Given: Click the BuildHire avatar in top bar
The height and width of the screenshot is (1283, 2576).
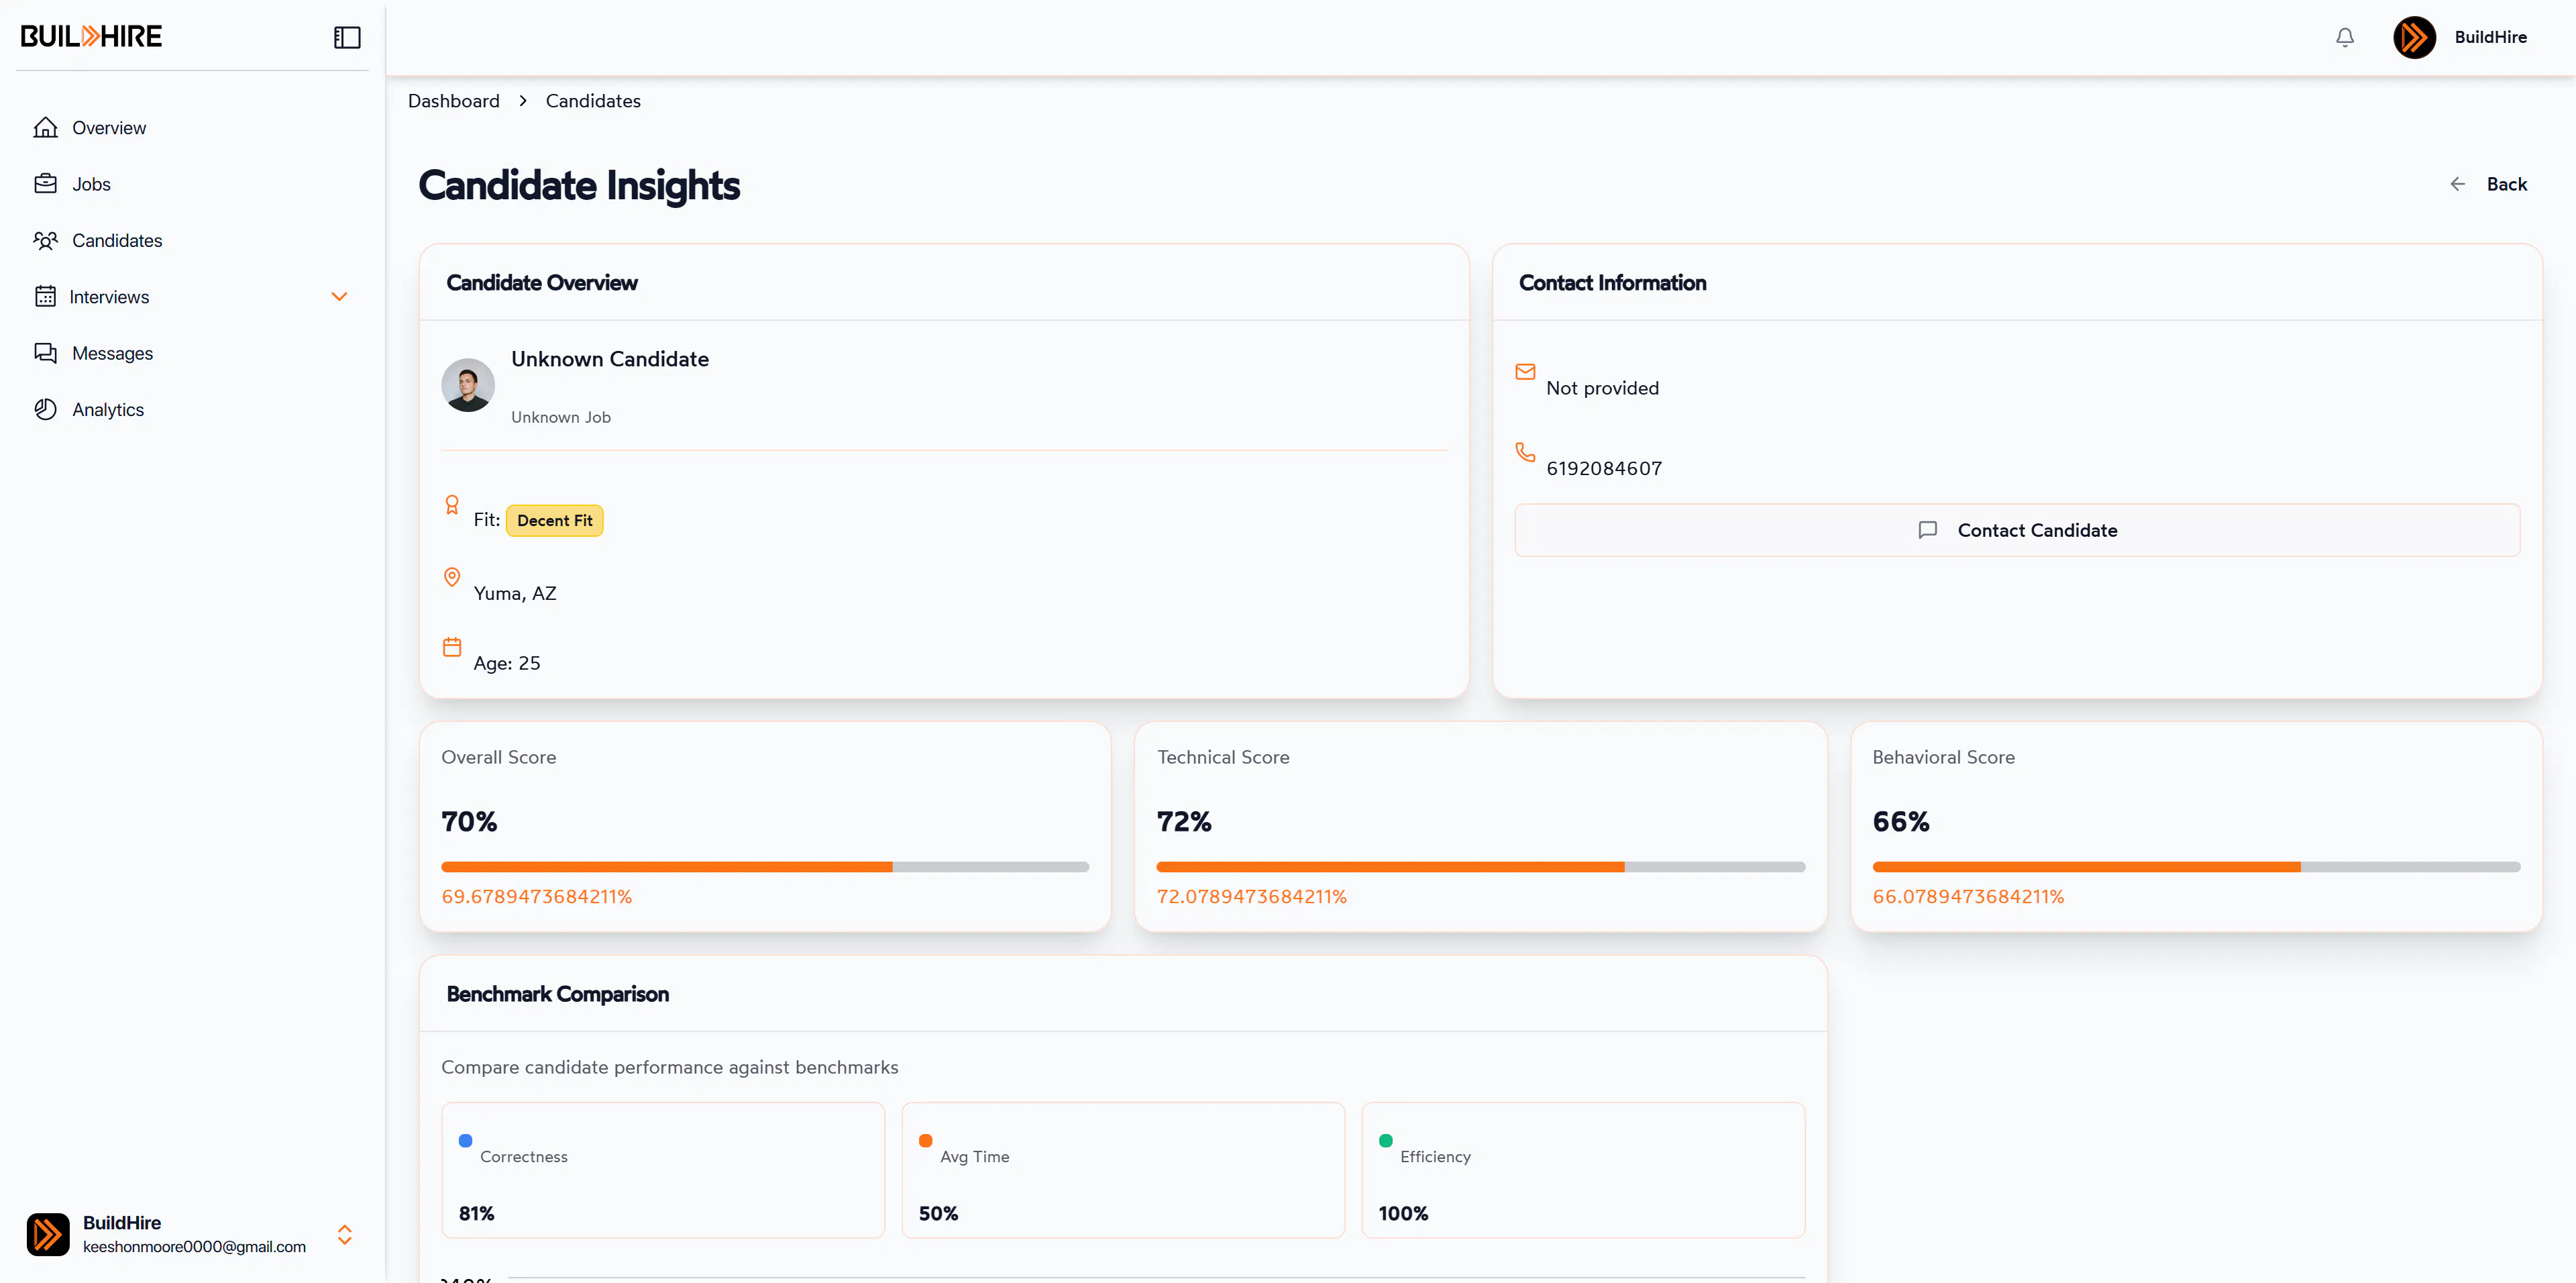Looking at the screenshot, I should point(2414,37).
